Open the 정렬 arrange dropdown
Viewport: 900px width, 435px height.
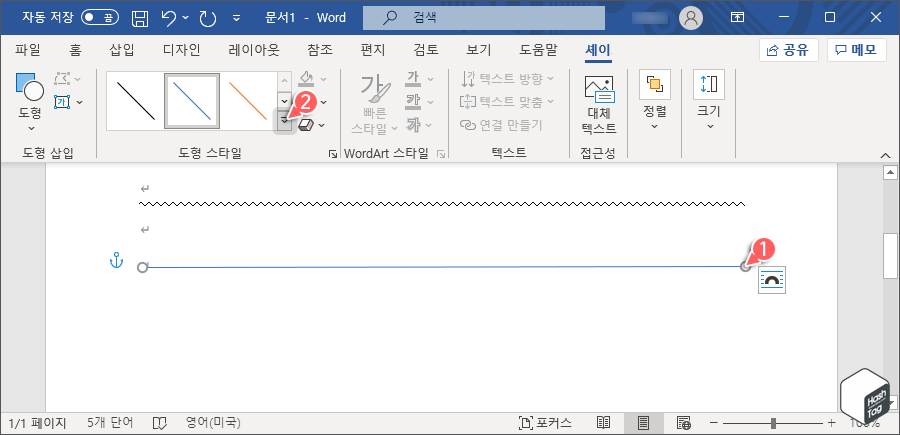[x=655, y=101]
